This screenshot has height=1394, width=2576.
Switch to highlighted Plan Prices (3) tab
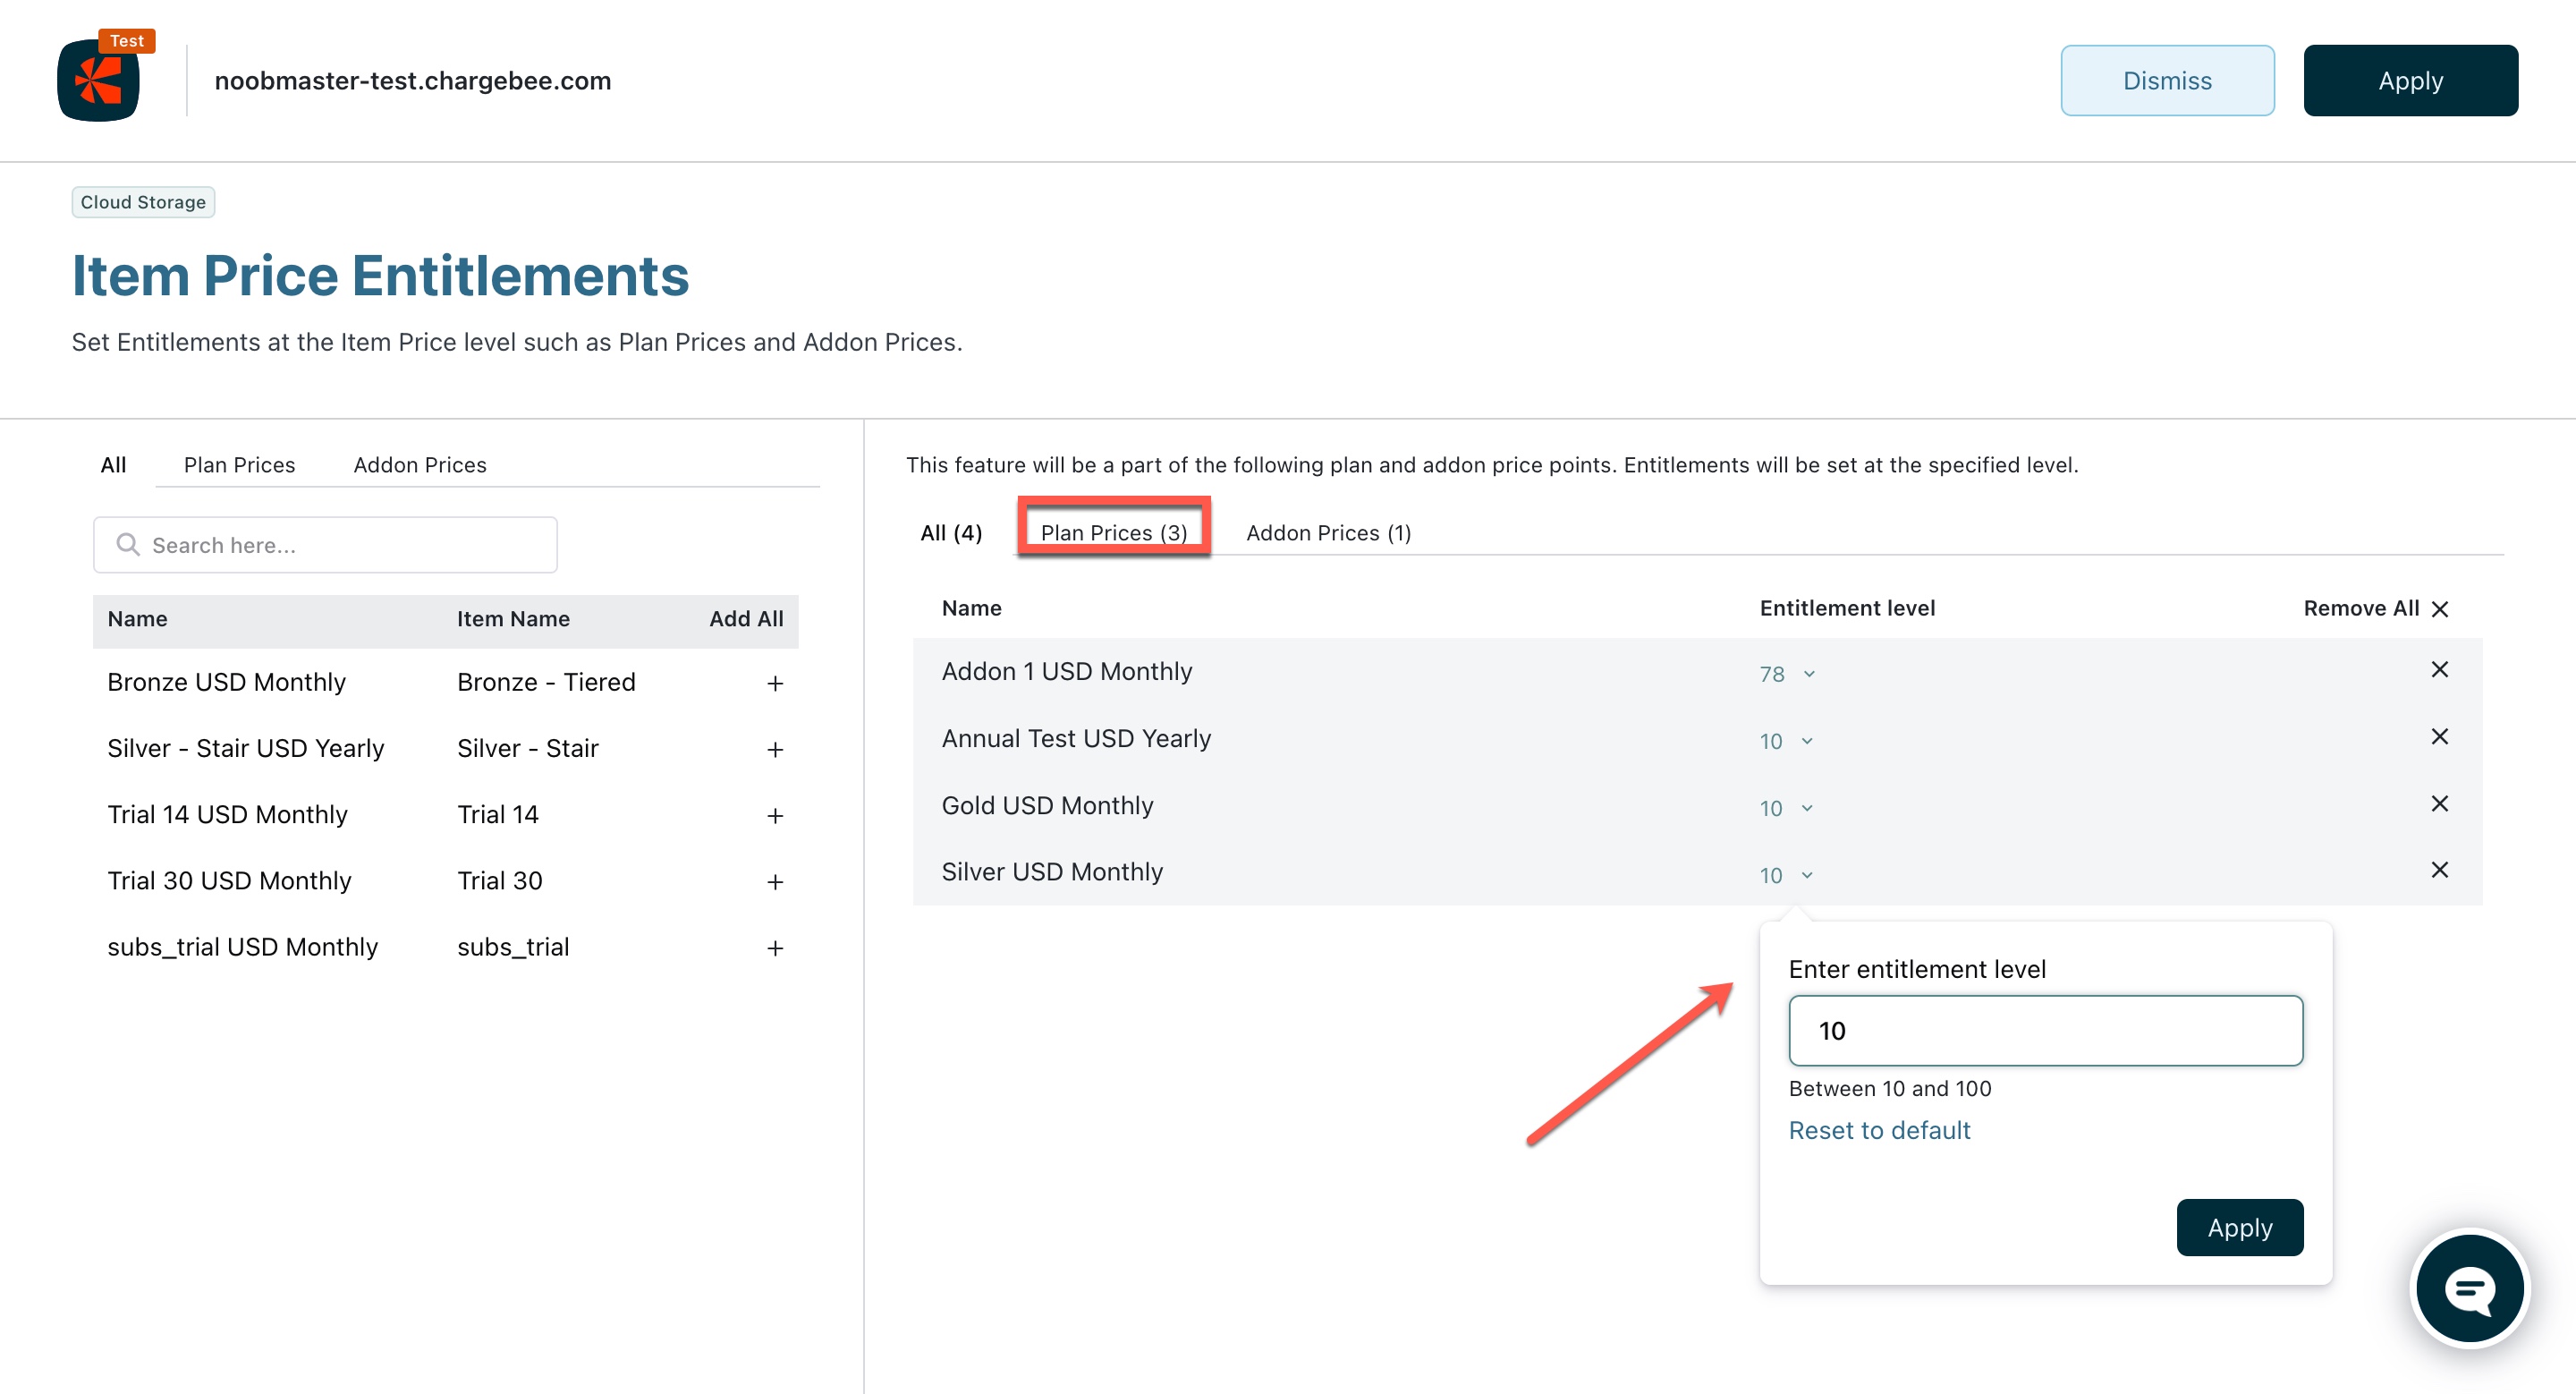pos(1113,533)
